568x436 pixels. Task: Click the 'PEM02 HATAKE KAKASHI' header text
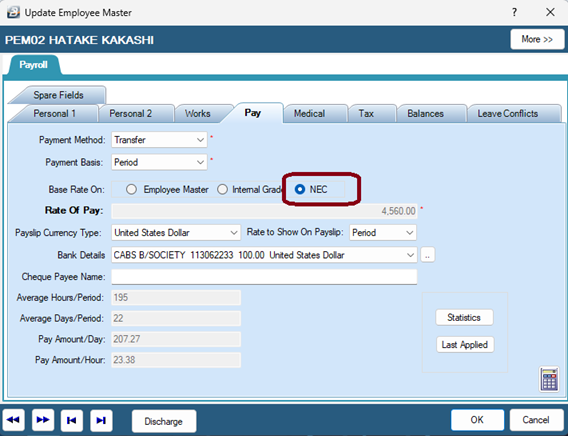79,40
